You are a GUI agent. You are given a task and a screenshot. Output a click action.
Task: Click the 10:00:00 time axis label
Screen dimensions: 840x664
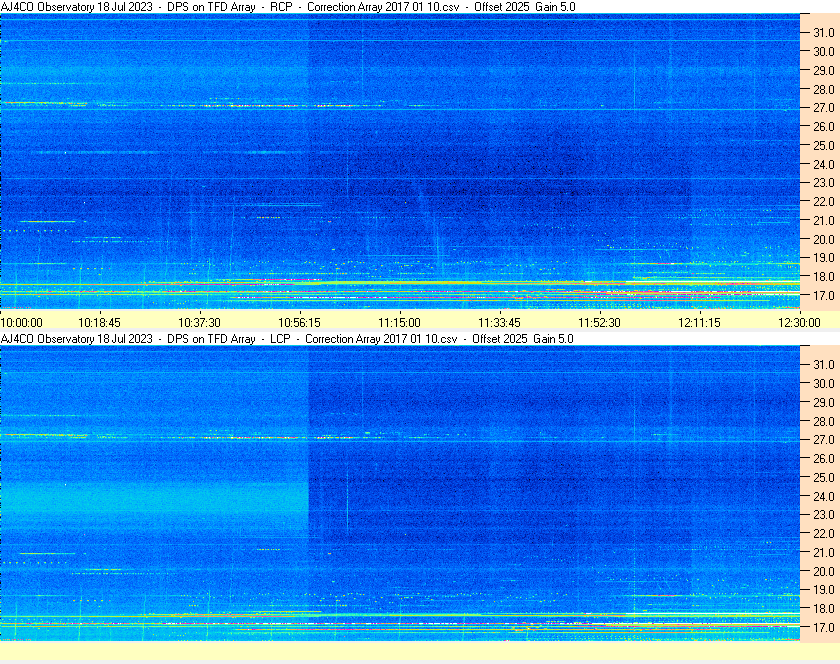click(x=21, y=323)
